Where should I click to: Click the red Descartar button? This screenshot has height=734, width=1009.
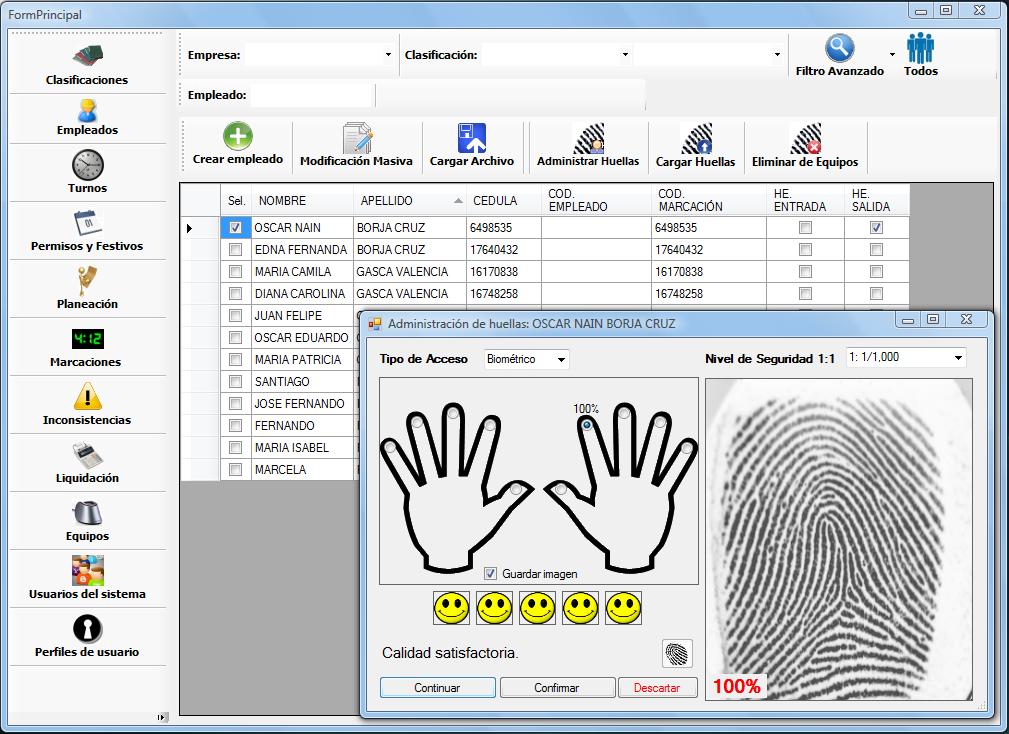tap(657, 688)
